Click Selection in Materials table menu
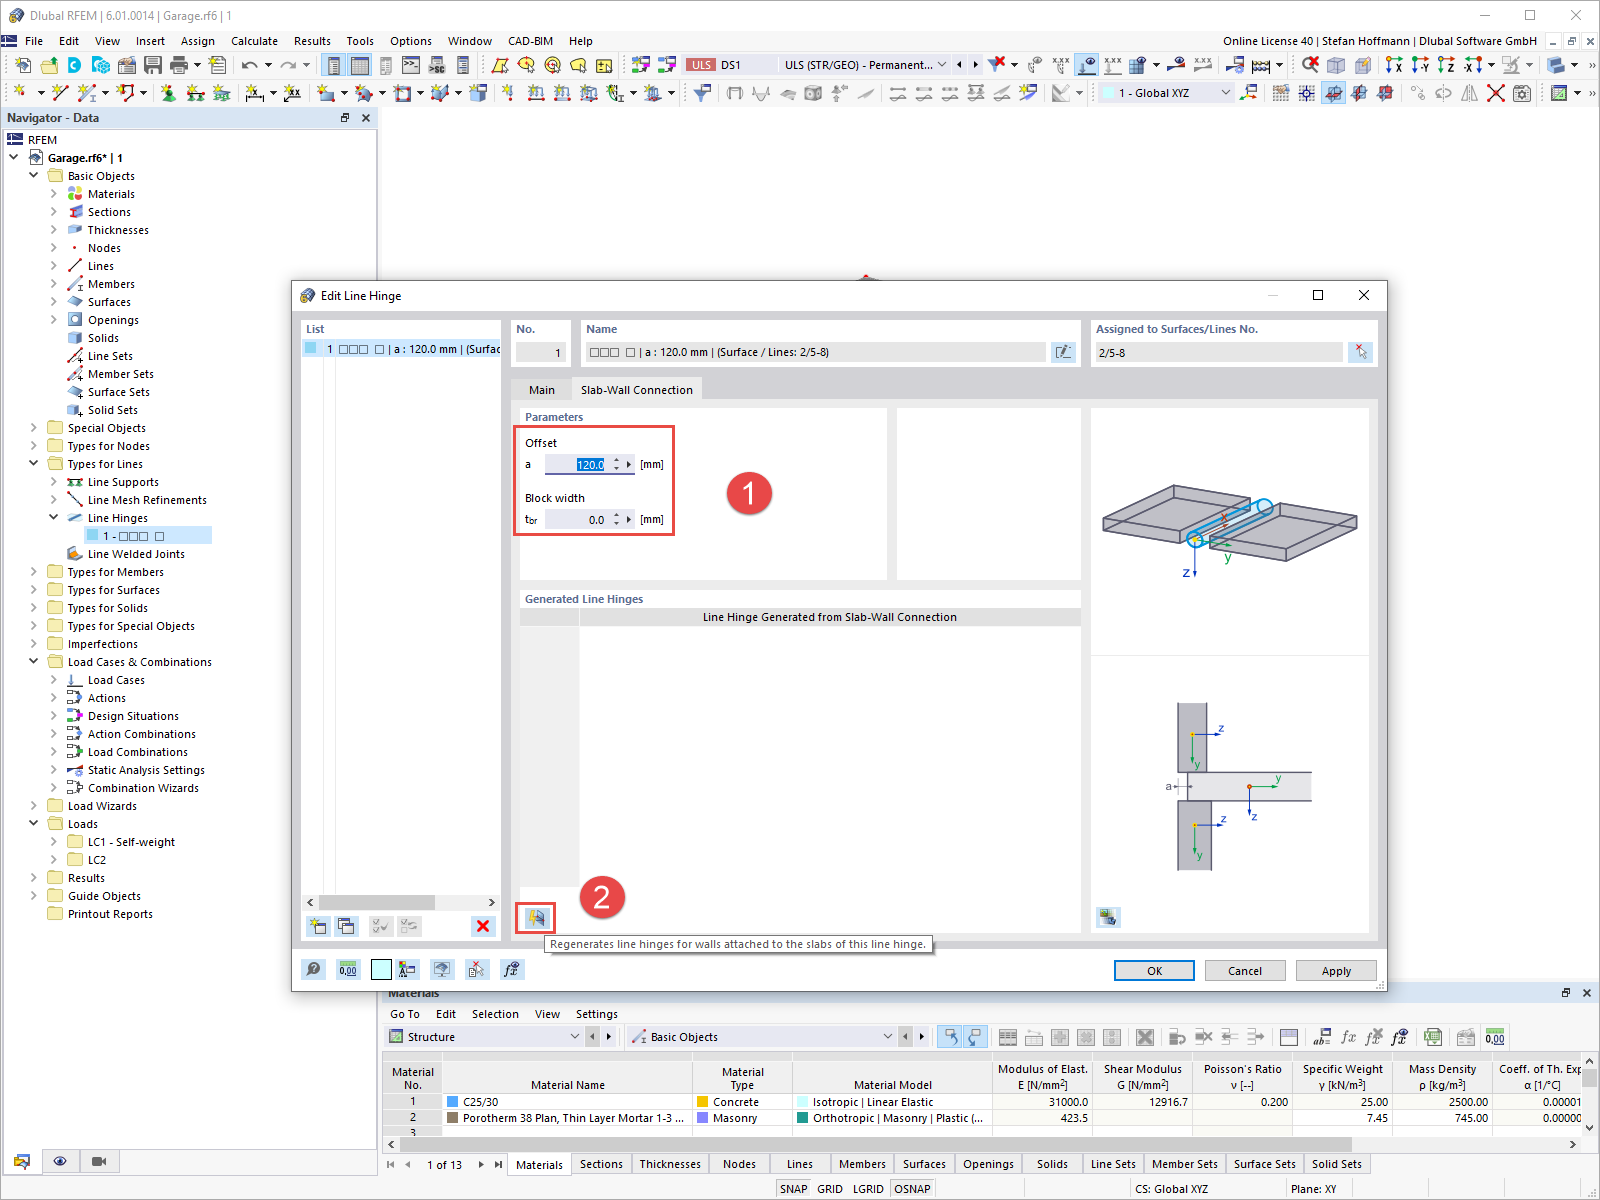Viewport: 1600px width, 1200px height. click(x=495, y=1014)
